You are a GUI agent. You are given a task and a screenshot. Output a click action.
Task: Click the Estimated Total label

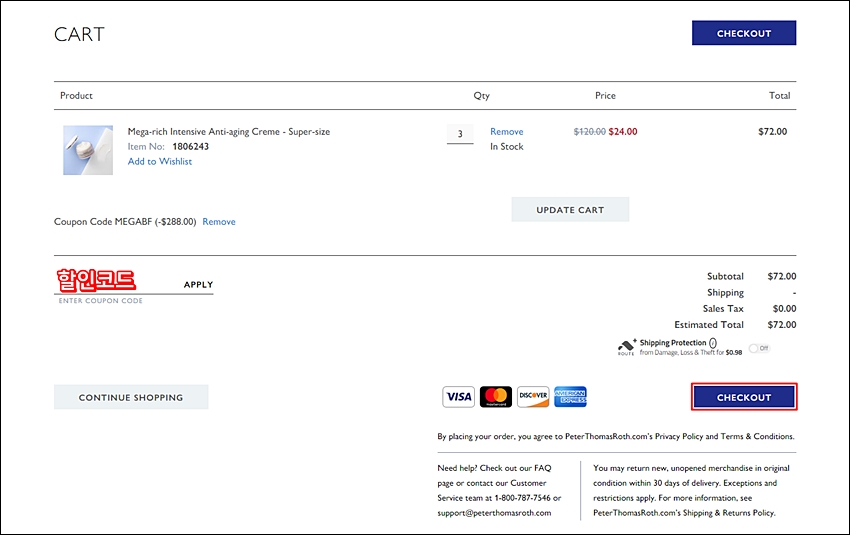tap(709, 325)
